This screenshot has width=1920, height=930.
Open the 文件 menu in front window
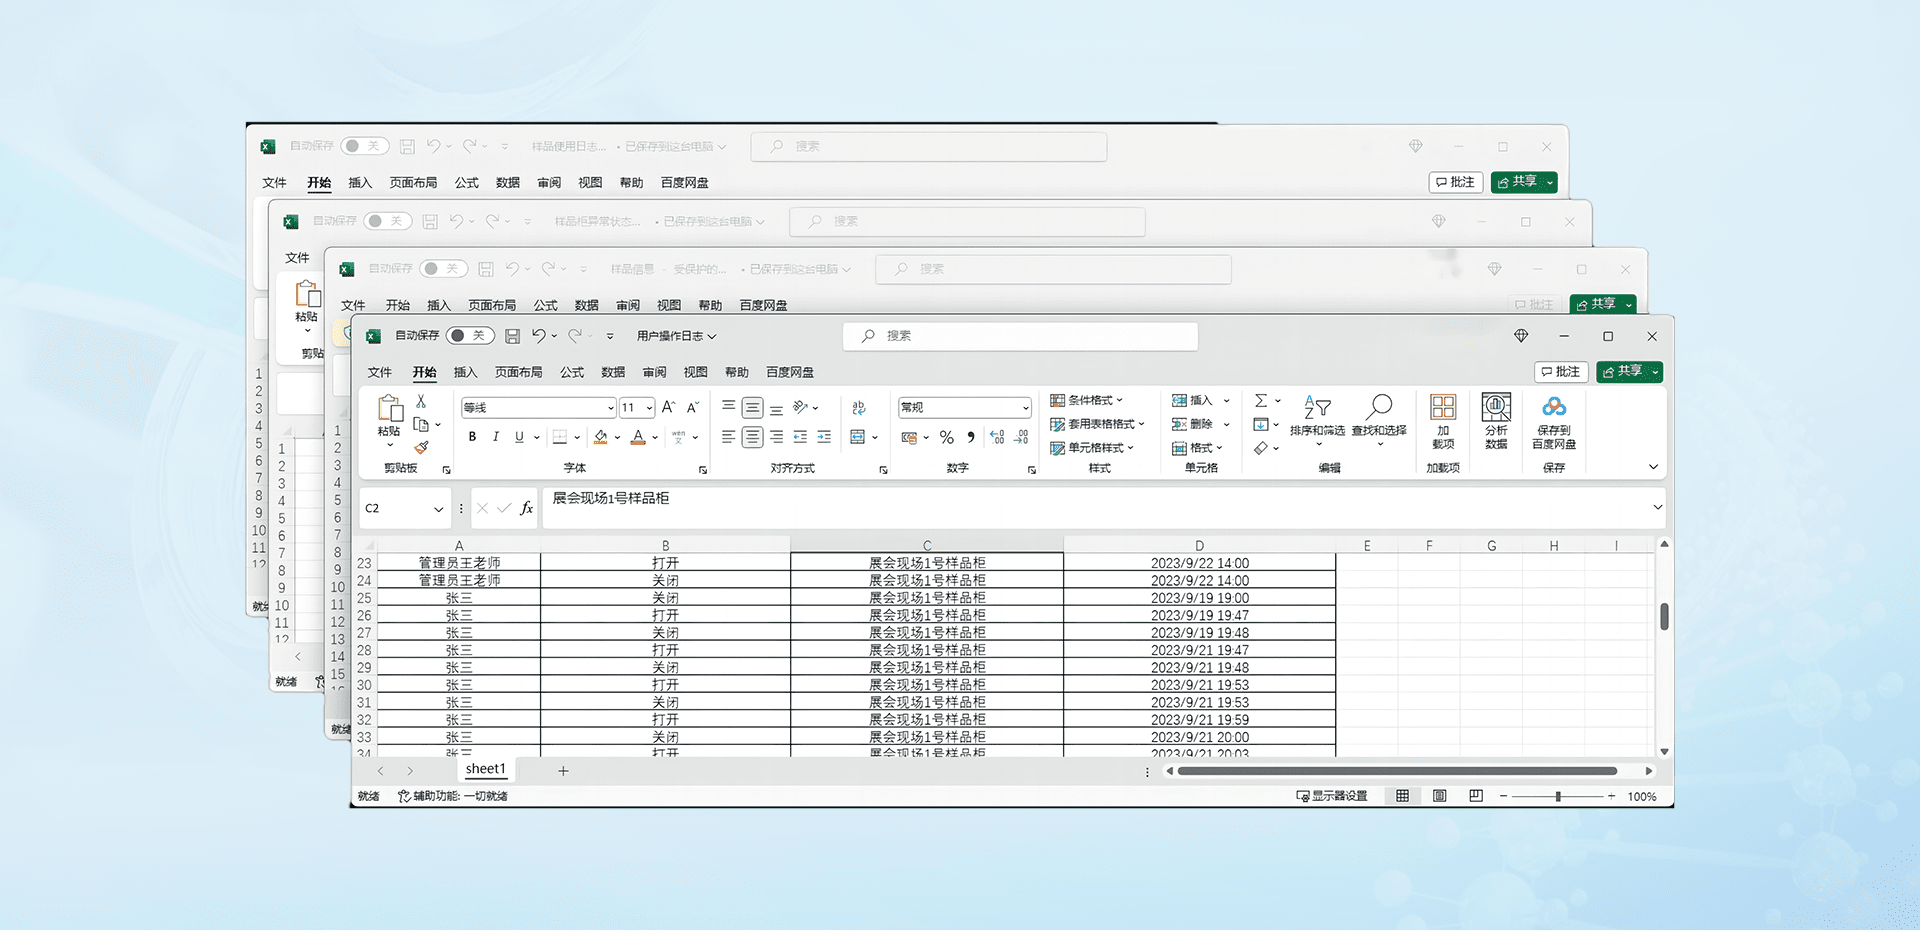click(380, 372)
